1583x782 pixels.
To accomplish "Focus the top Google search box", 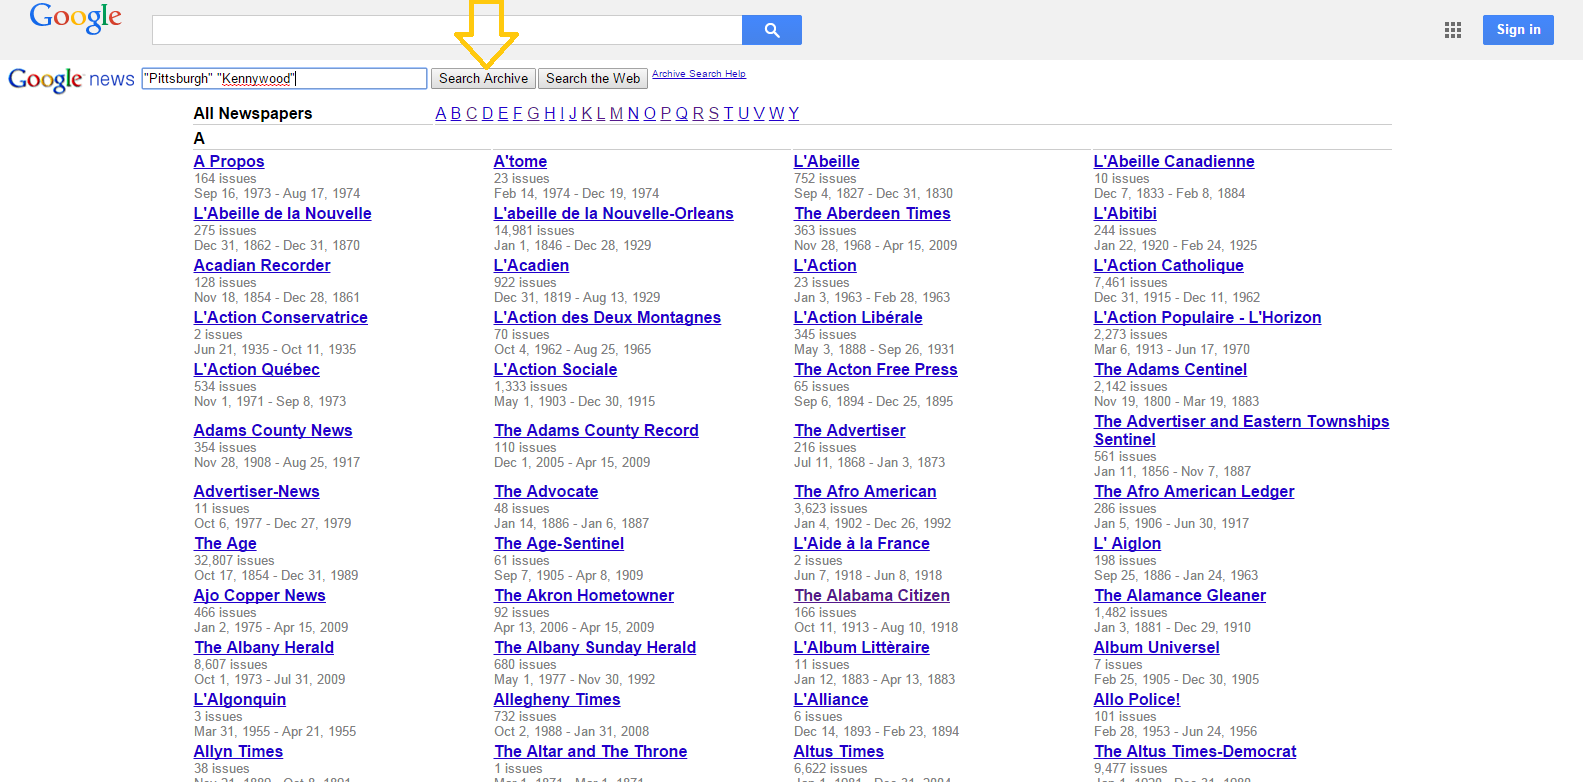I will pos(447,30).
